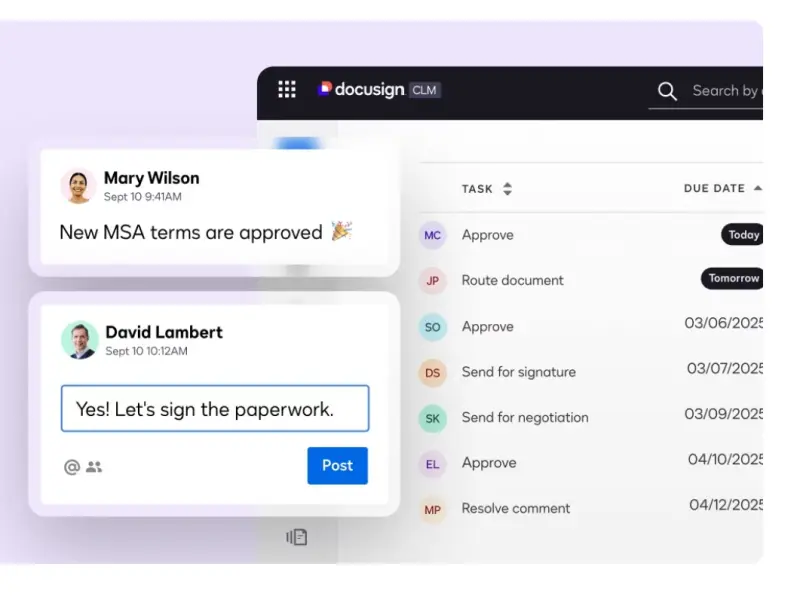Sort by the DUE DATE column arrow
The image size is (800, 600).
(x=757, y=188)
